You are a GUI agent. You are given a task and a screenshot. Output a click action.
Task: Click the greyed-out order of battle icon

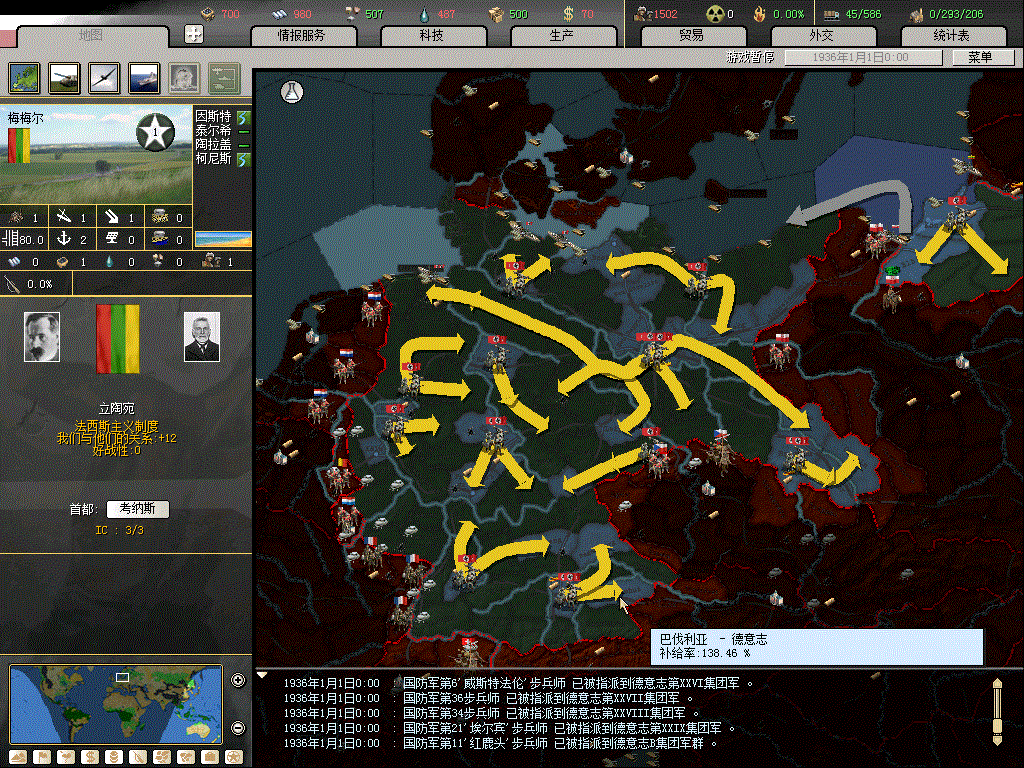[x=224, y=78]
